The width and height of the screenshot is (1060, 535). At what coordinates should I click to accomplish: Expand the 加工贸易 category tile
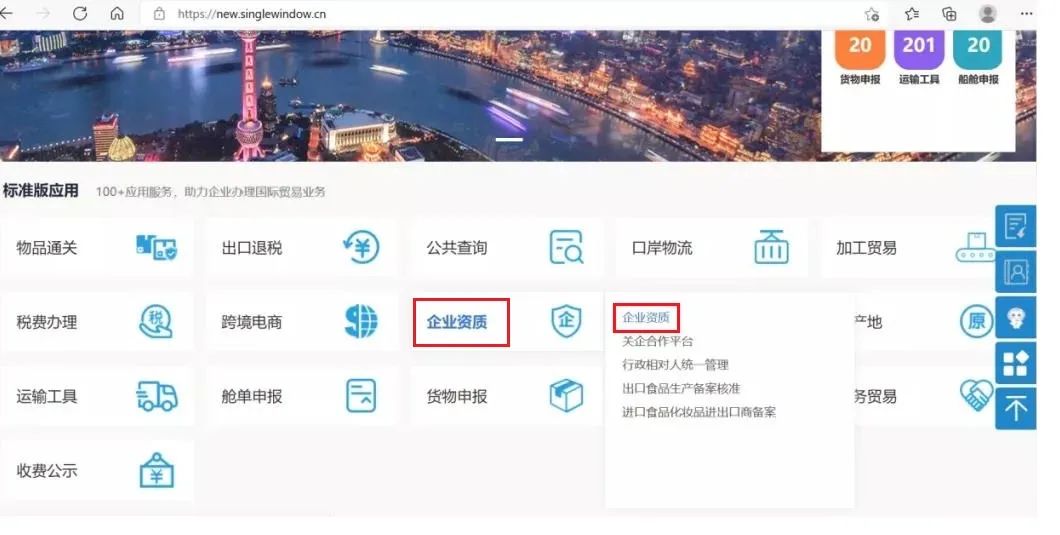866,248
